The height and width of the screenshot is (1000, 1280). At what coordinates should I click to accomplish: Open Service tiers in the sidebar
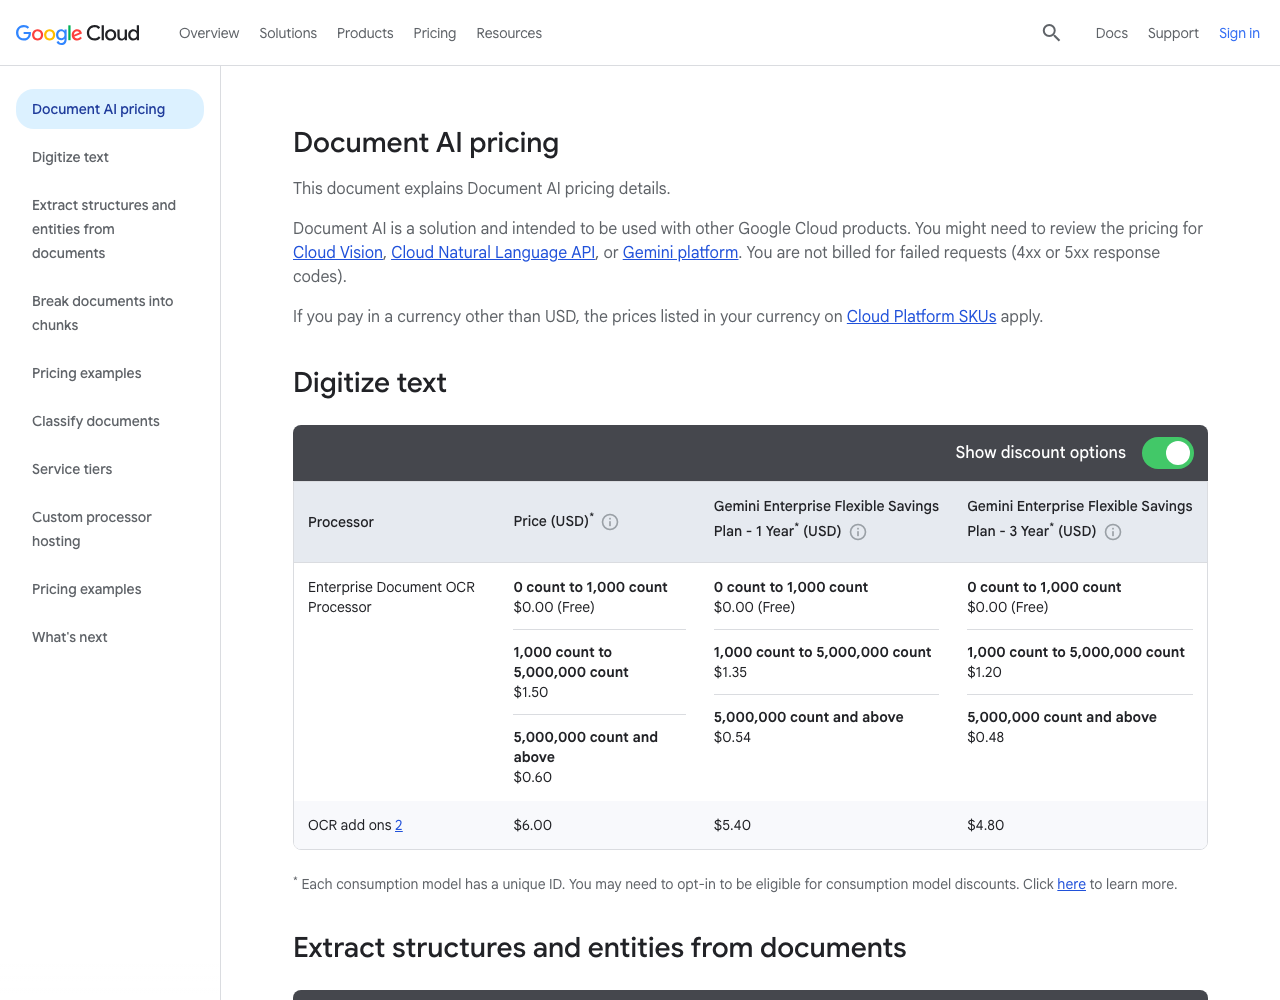coord(72,469)
